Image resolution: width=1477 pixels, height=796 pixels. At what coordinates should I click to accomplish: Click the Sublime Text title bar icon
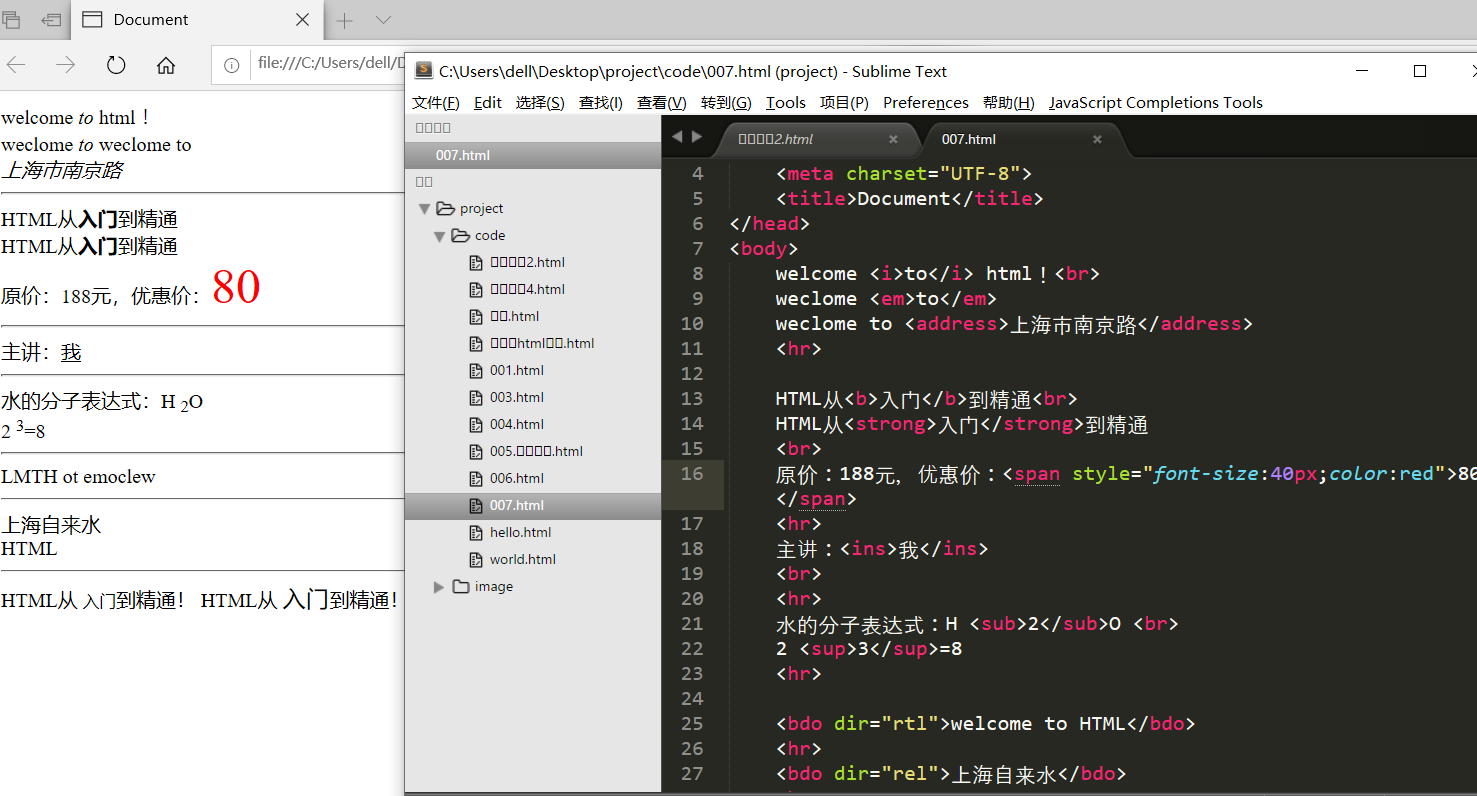pyautogui.click(x=423, y=71)
